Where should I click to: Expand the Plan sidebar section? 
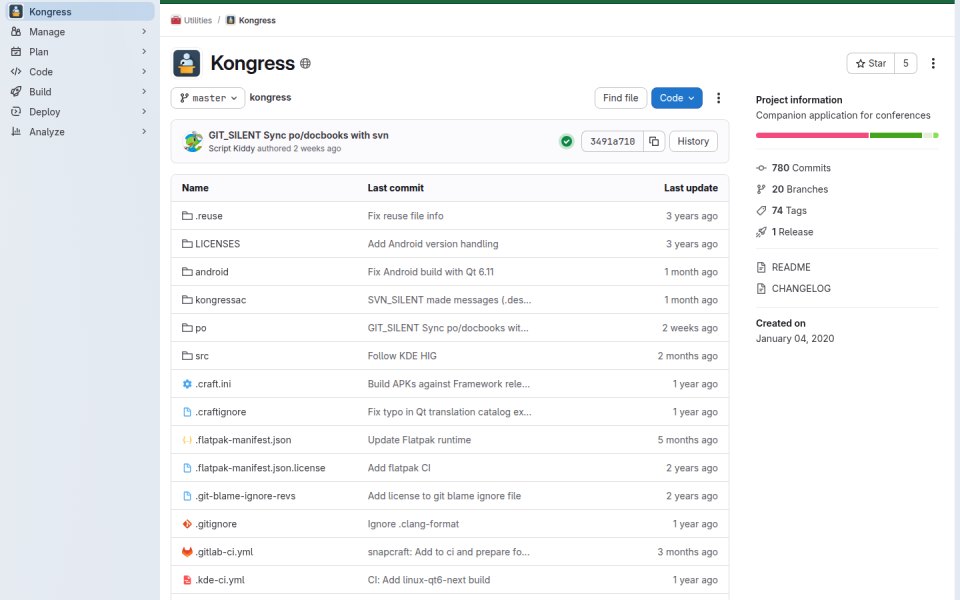(x=80, y=52)
